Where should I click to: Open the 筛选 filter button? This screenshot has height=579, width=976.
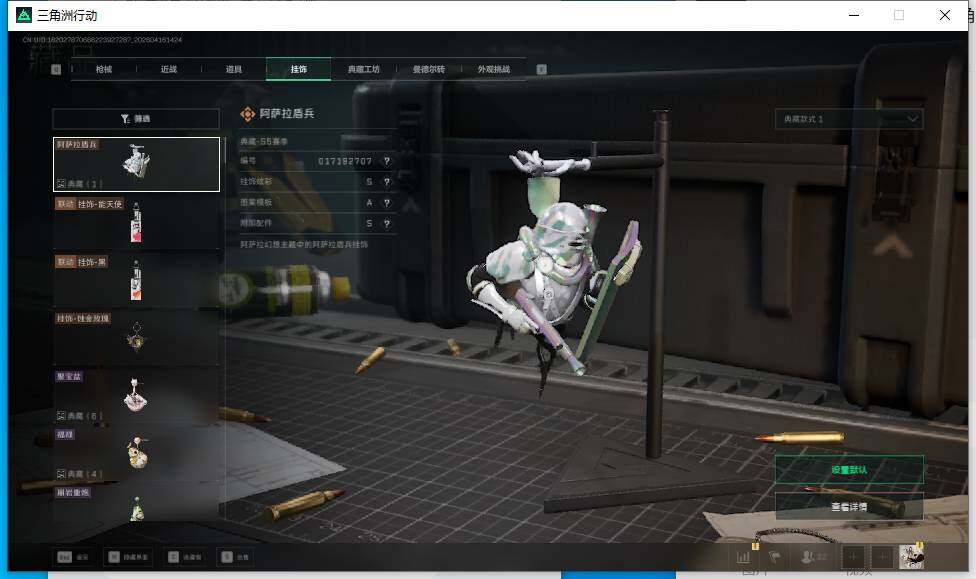click(x=136, y=118)
